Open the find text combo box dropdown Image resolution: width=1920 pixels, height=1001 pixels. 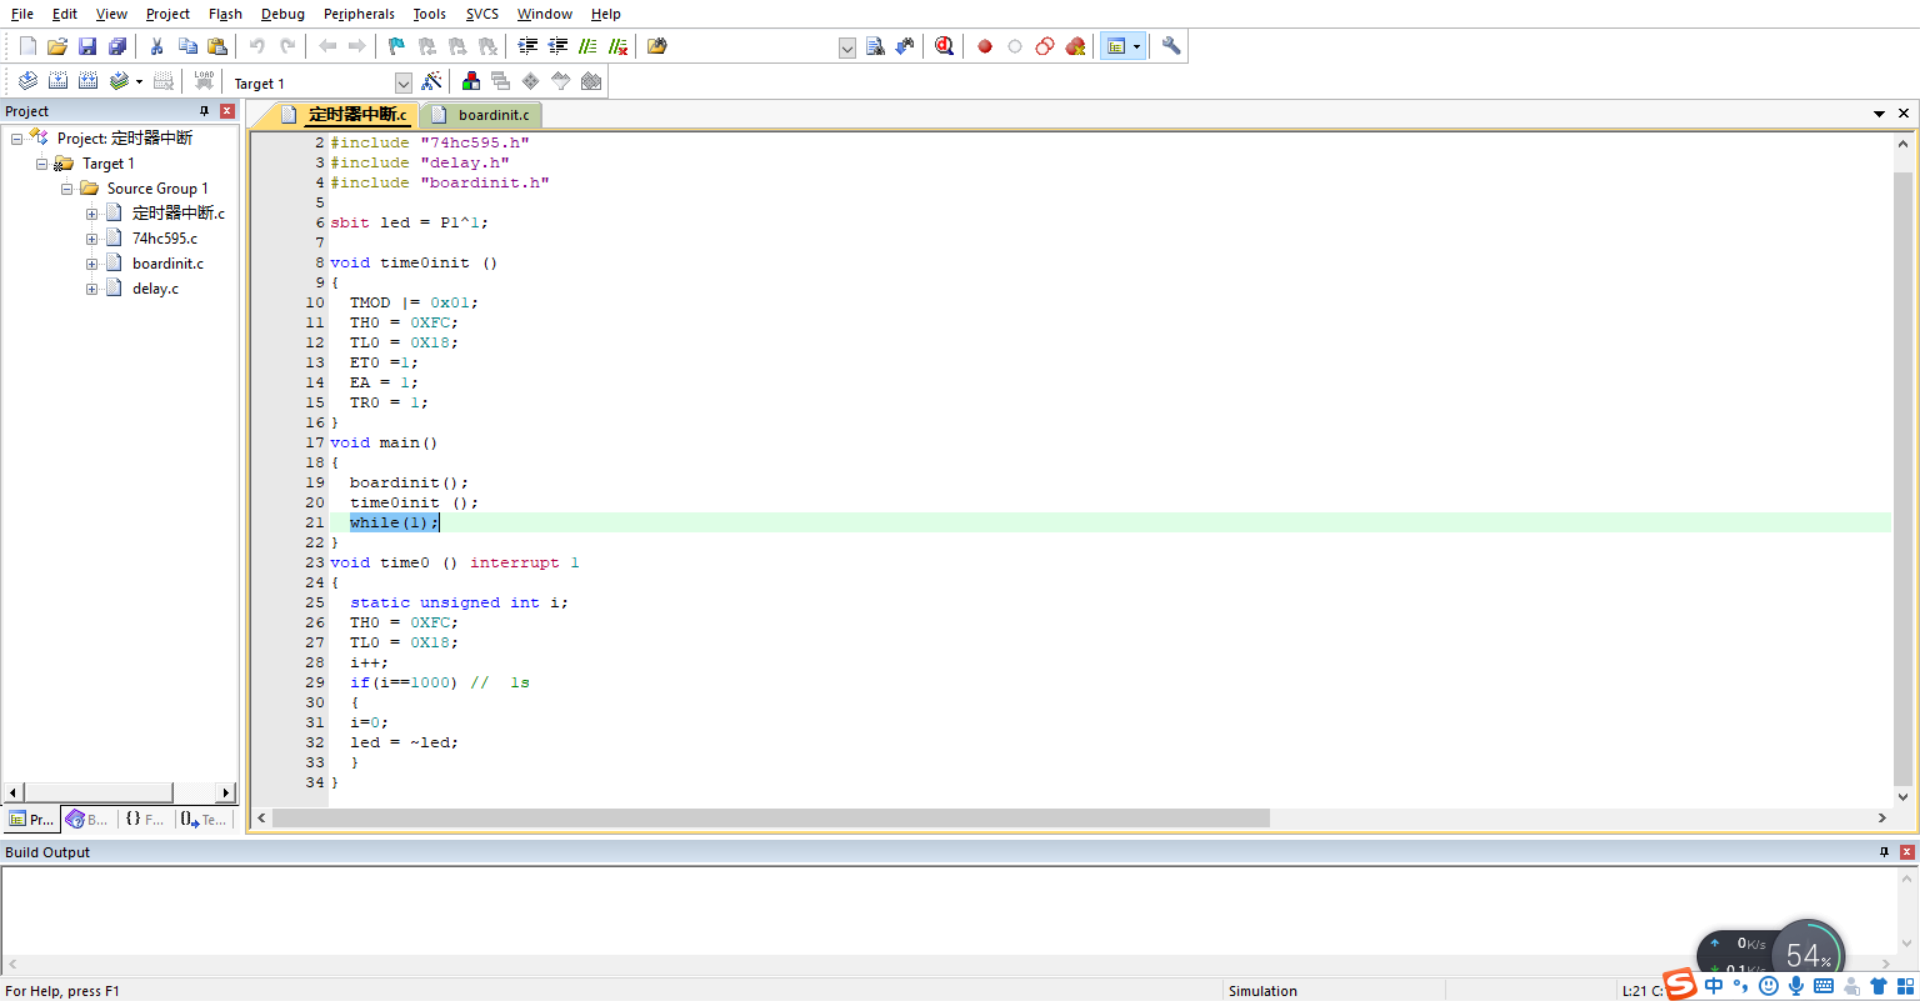click(847, 47)
